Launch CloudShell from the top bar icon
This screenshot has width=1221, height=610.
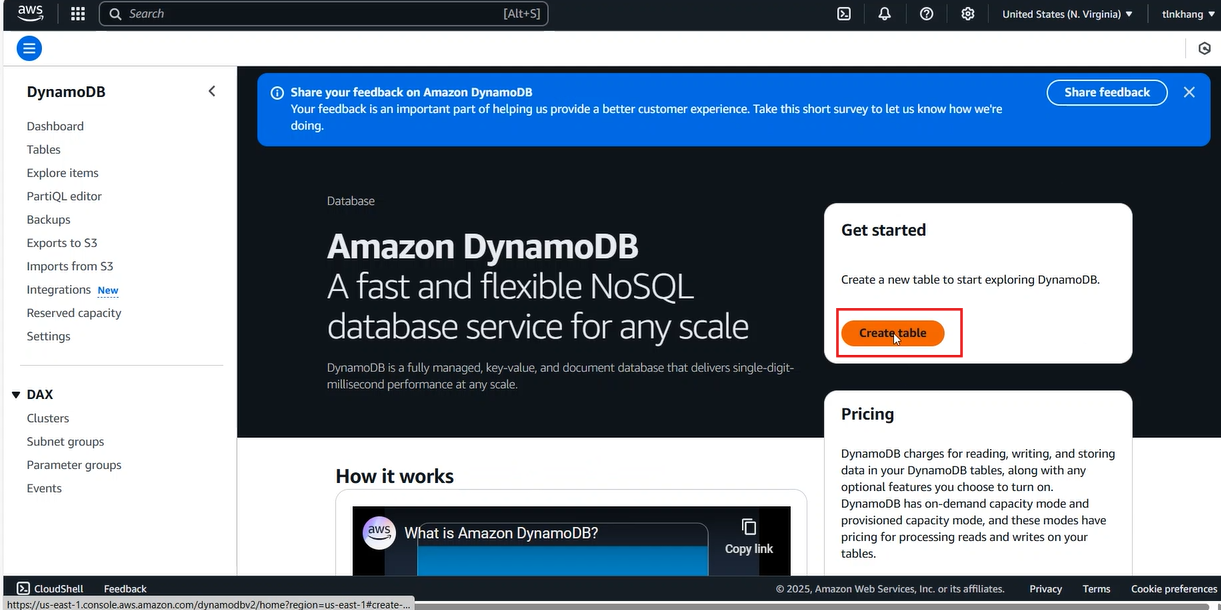point(844,14)
